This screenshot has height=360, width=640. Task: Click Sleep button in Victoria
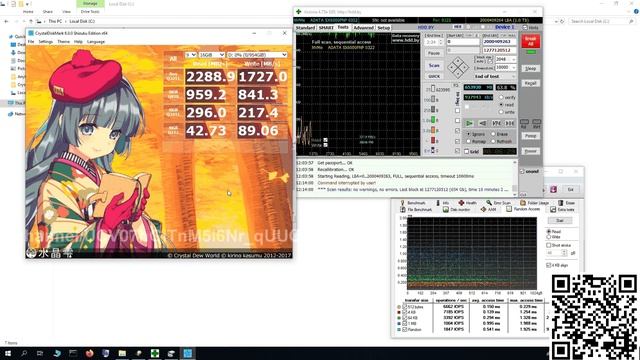pyautogui.click(x=531, y=69)
